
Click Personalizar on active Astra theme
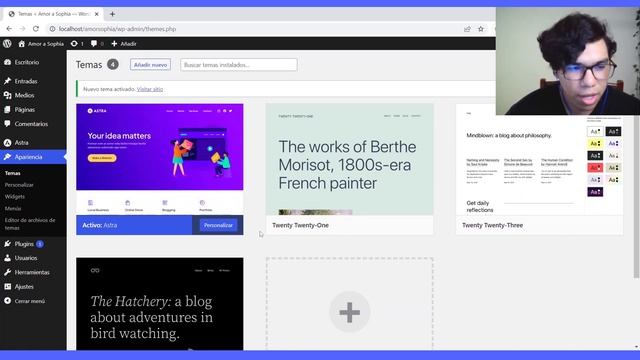coord(218,225)
